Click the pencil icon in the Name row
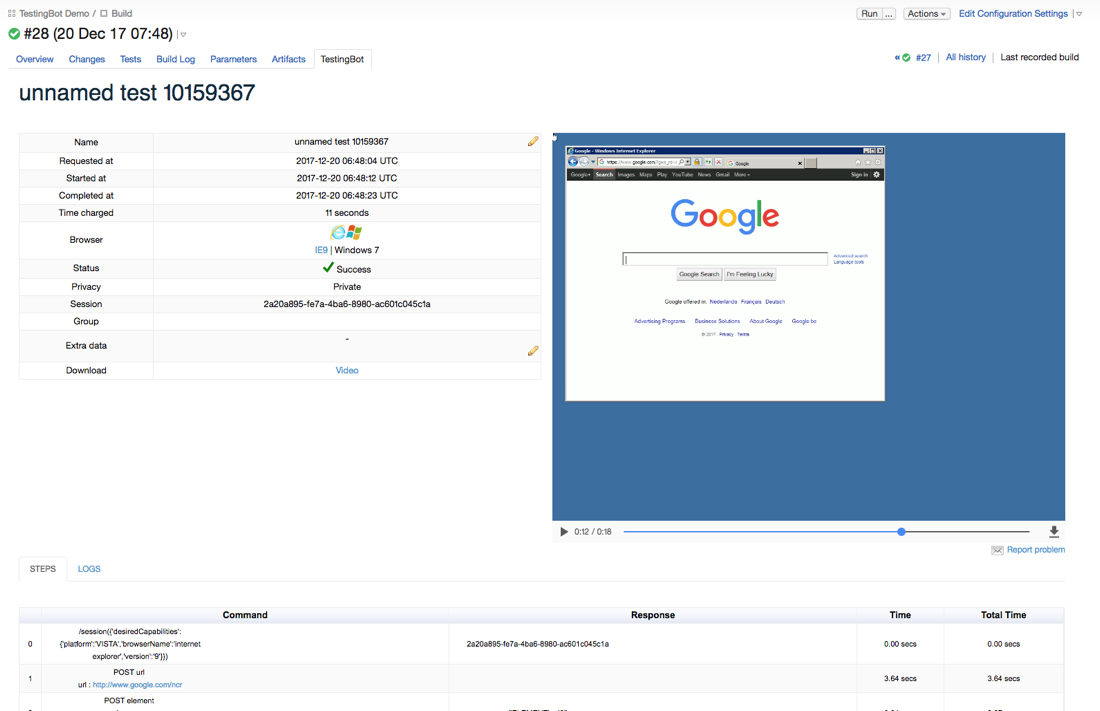This screenshot has width=1100, height=711. tap(533, 142)
